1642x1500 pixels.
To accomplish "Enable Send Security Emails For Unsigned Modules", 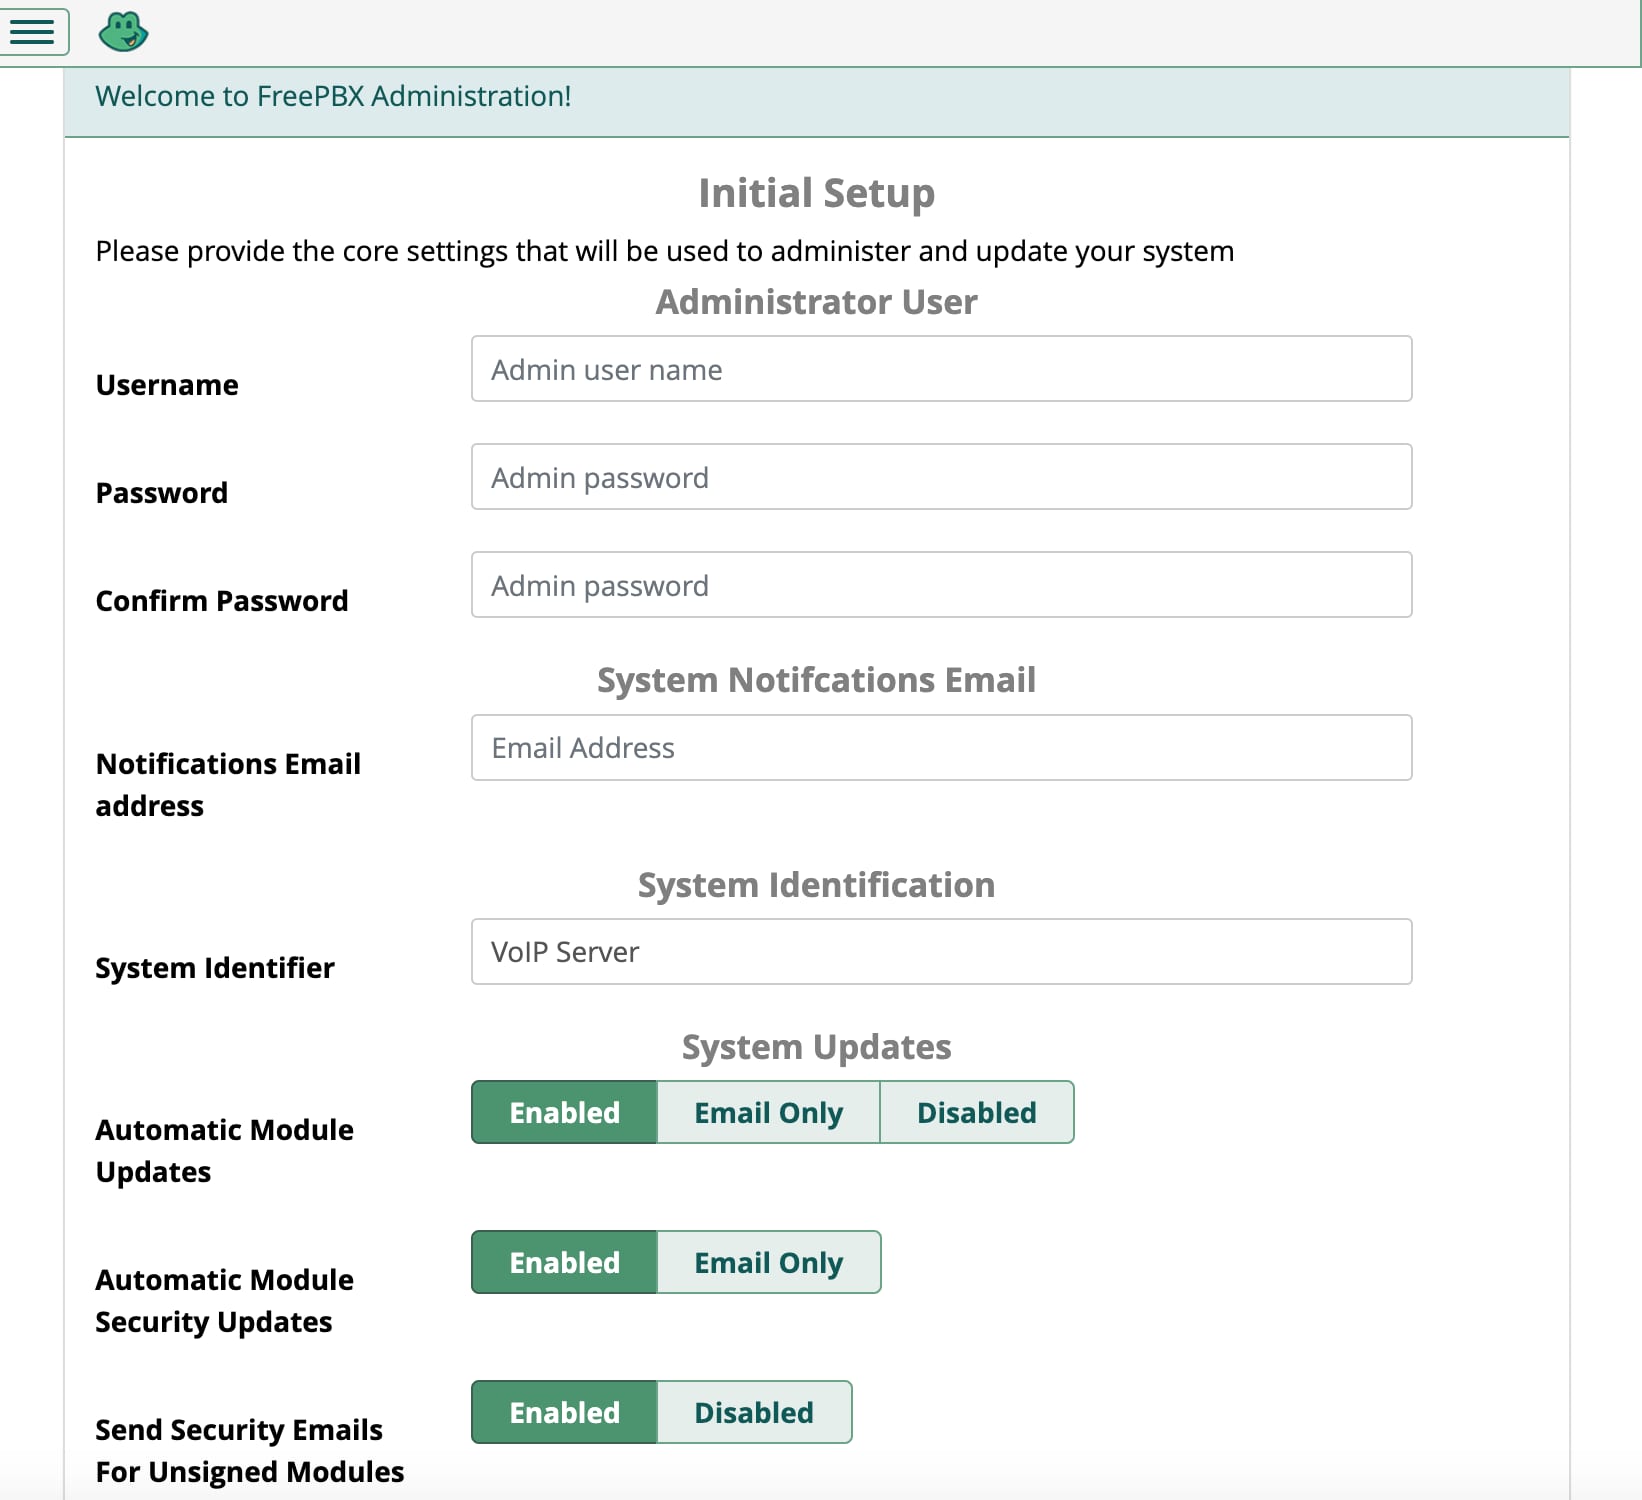I will click(563, 1412).
